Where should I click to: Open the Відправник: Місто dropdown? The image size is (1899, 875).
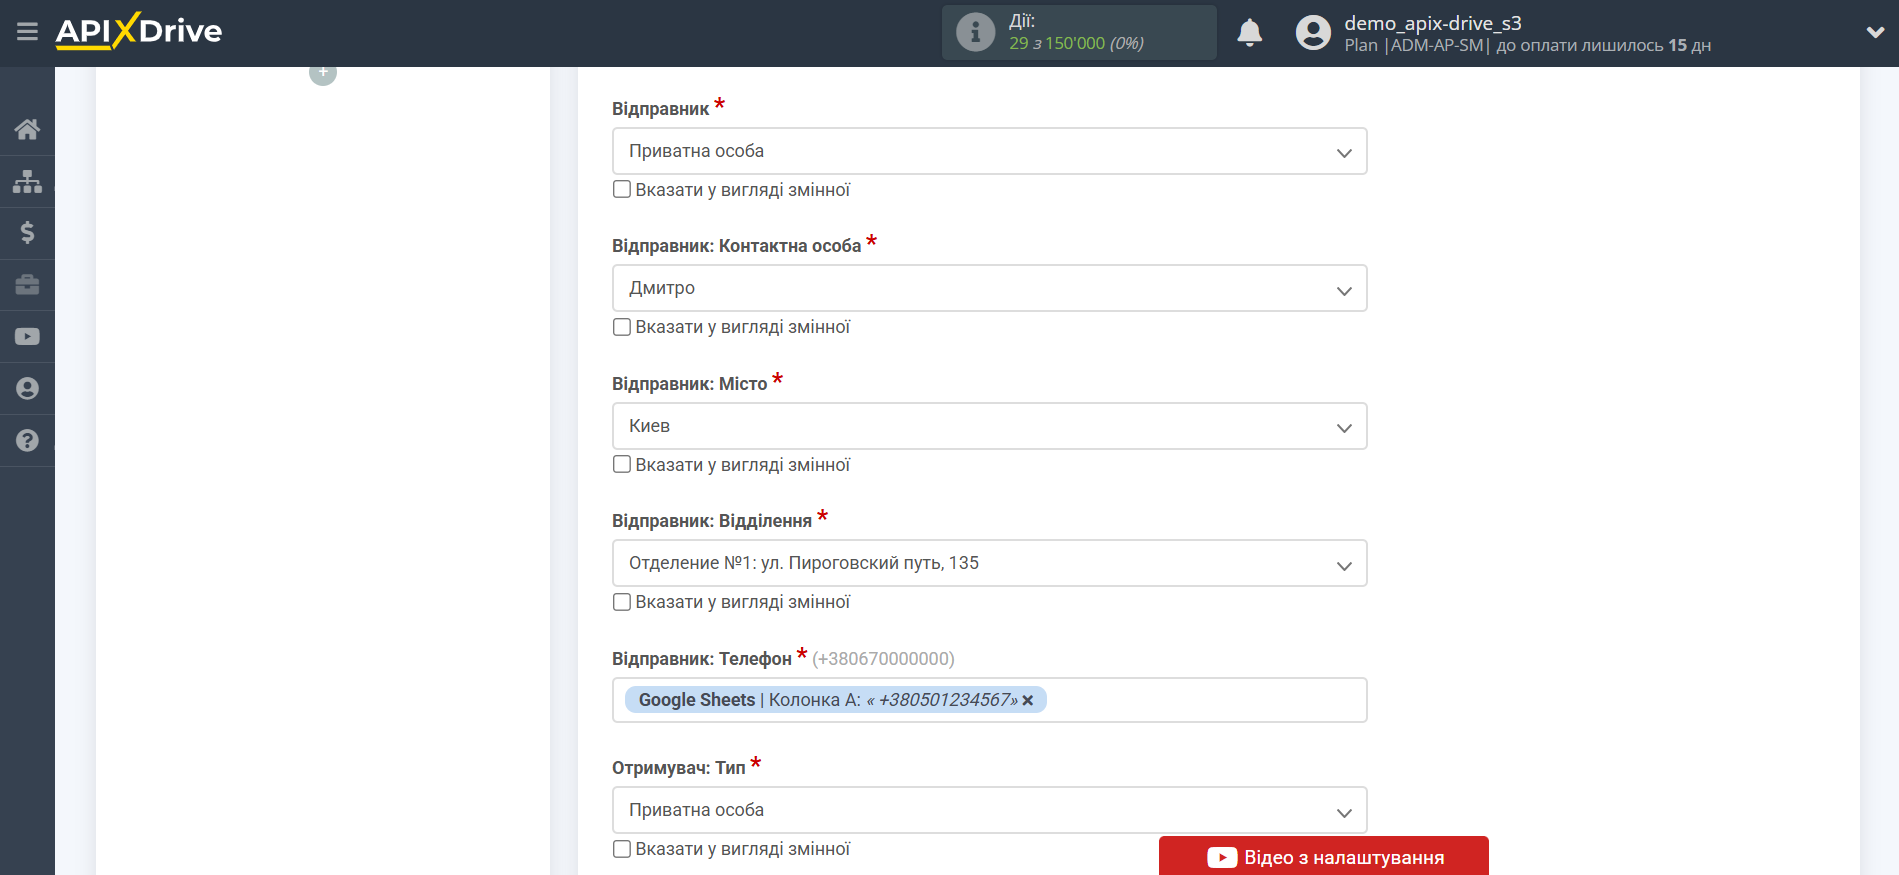click(x=989, y=426)
